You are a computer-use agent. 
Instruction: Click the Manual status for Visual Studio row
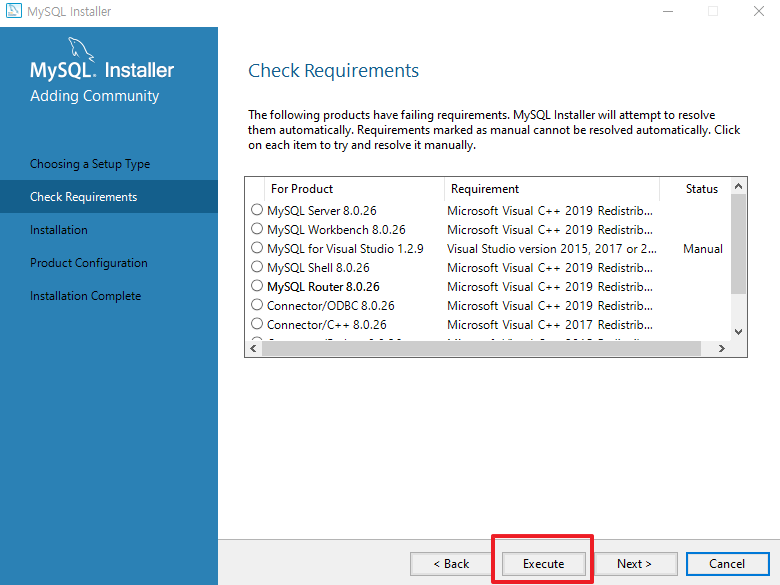702,249
